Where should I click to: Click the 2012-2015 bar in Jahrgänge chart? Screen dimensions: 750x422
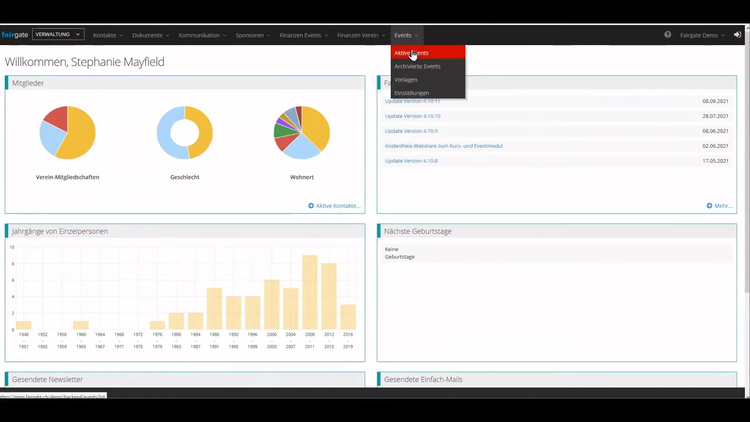(329, 296)
